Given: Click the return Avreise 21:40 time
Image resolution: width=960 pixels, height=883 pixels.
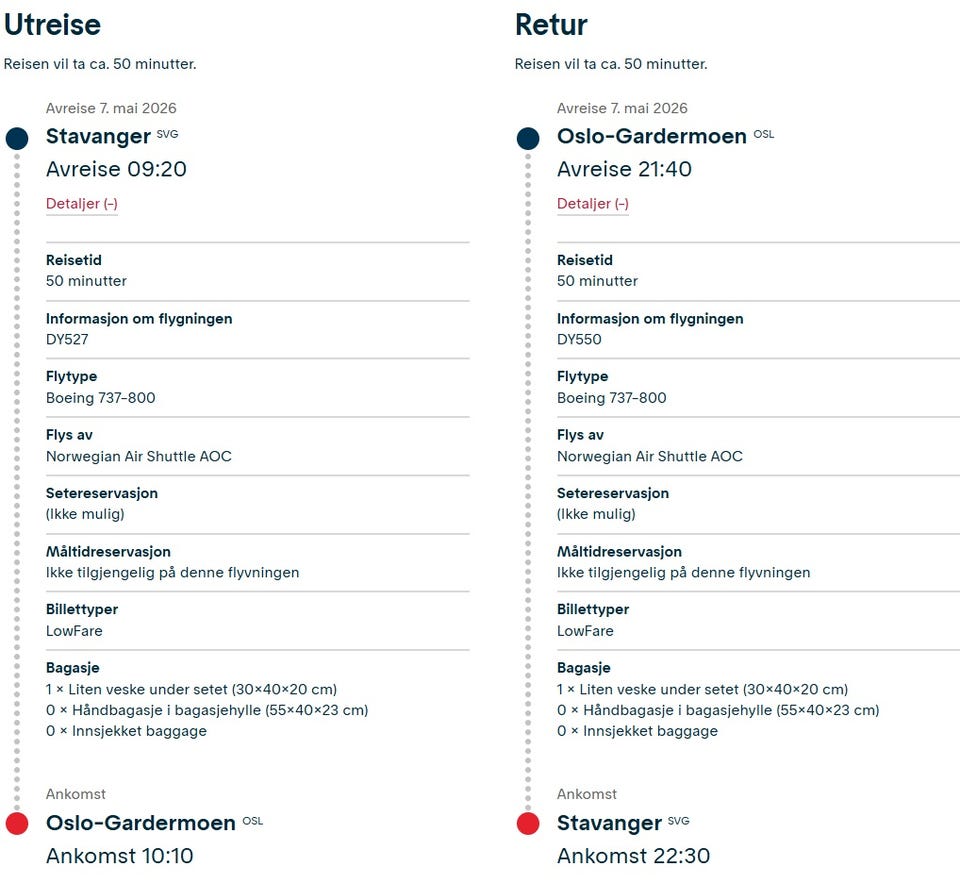Looking at the screenshot, I should (x=624, y=169).
